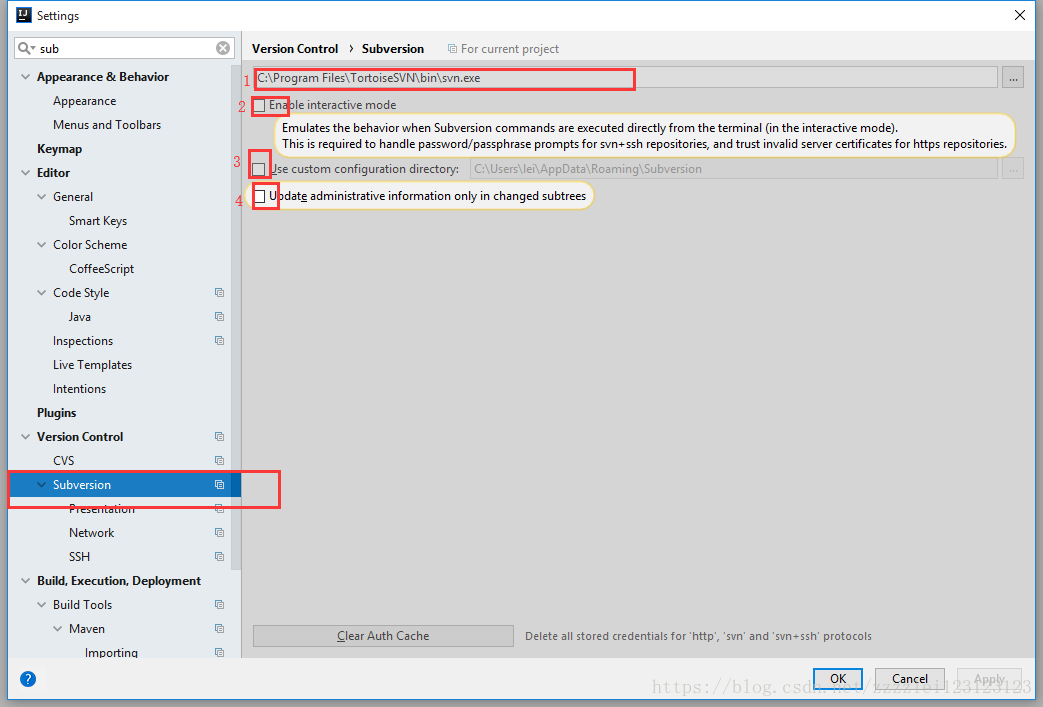Viewport: 1043px width, 707px height.
Task: Click the project-level icon beside Build Tools
Action: 220,605
